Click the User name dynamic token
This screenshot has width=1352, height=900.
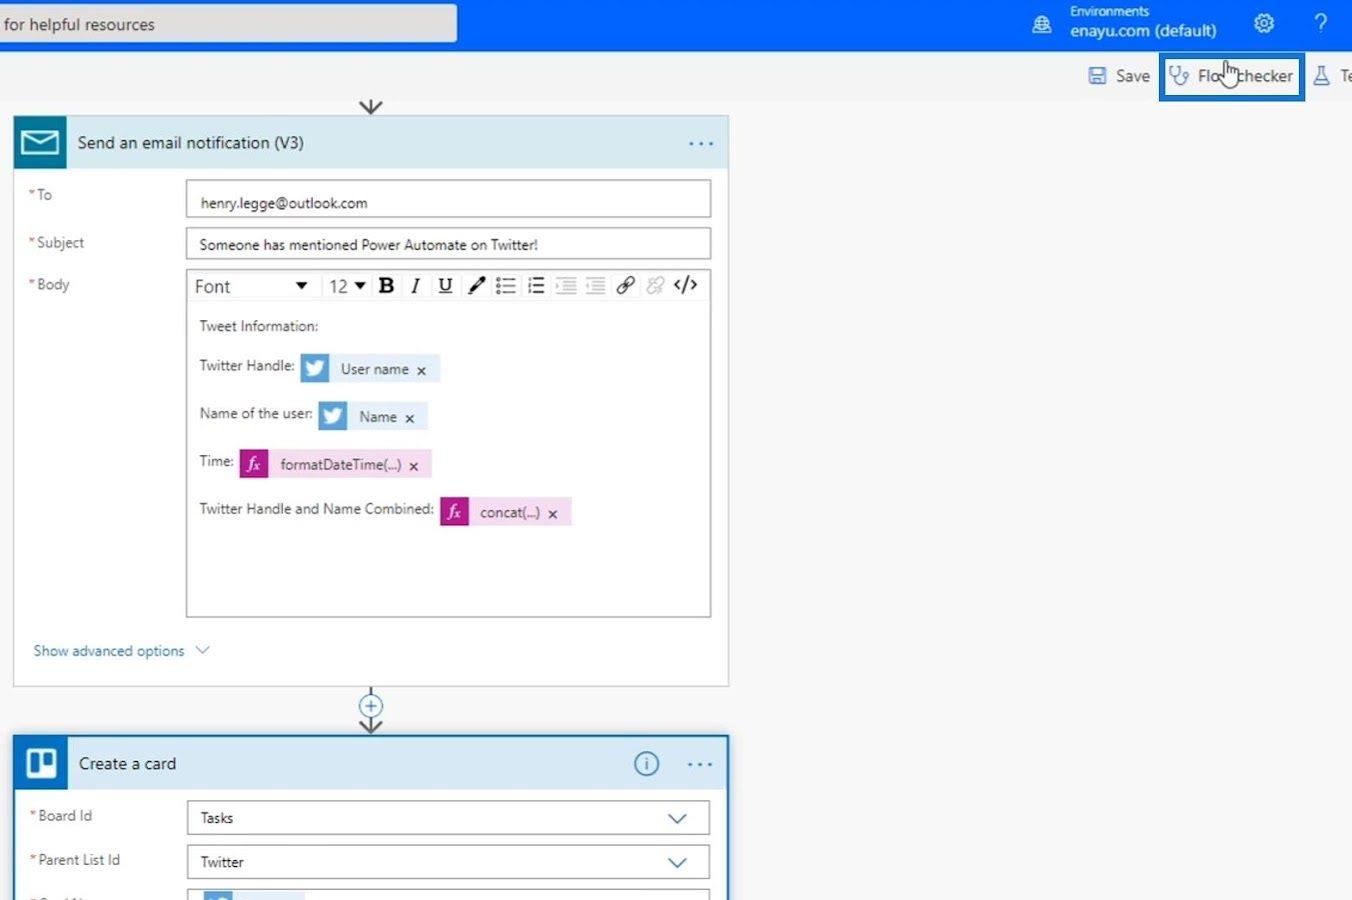pyautogui.click(x=369, y=368)
